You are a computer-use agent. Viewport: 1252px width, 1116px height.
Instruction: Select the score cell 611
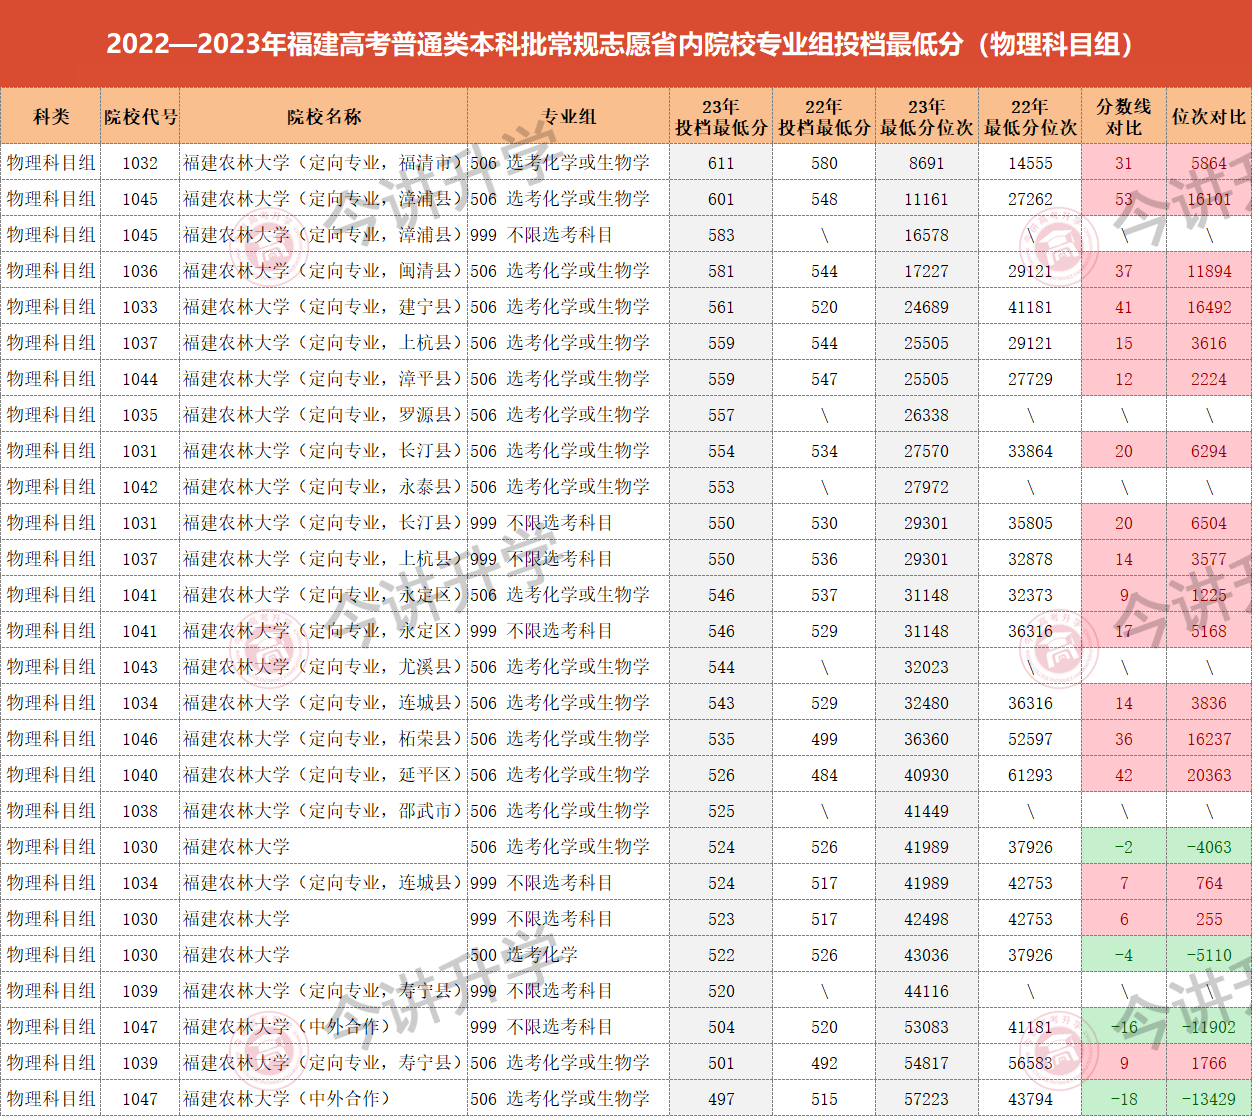pos(721,163)
